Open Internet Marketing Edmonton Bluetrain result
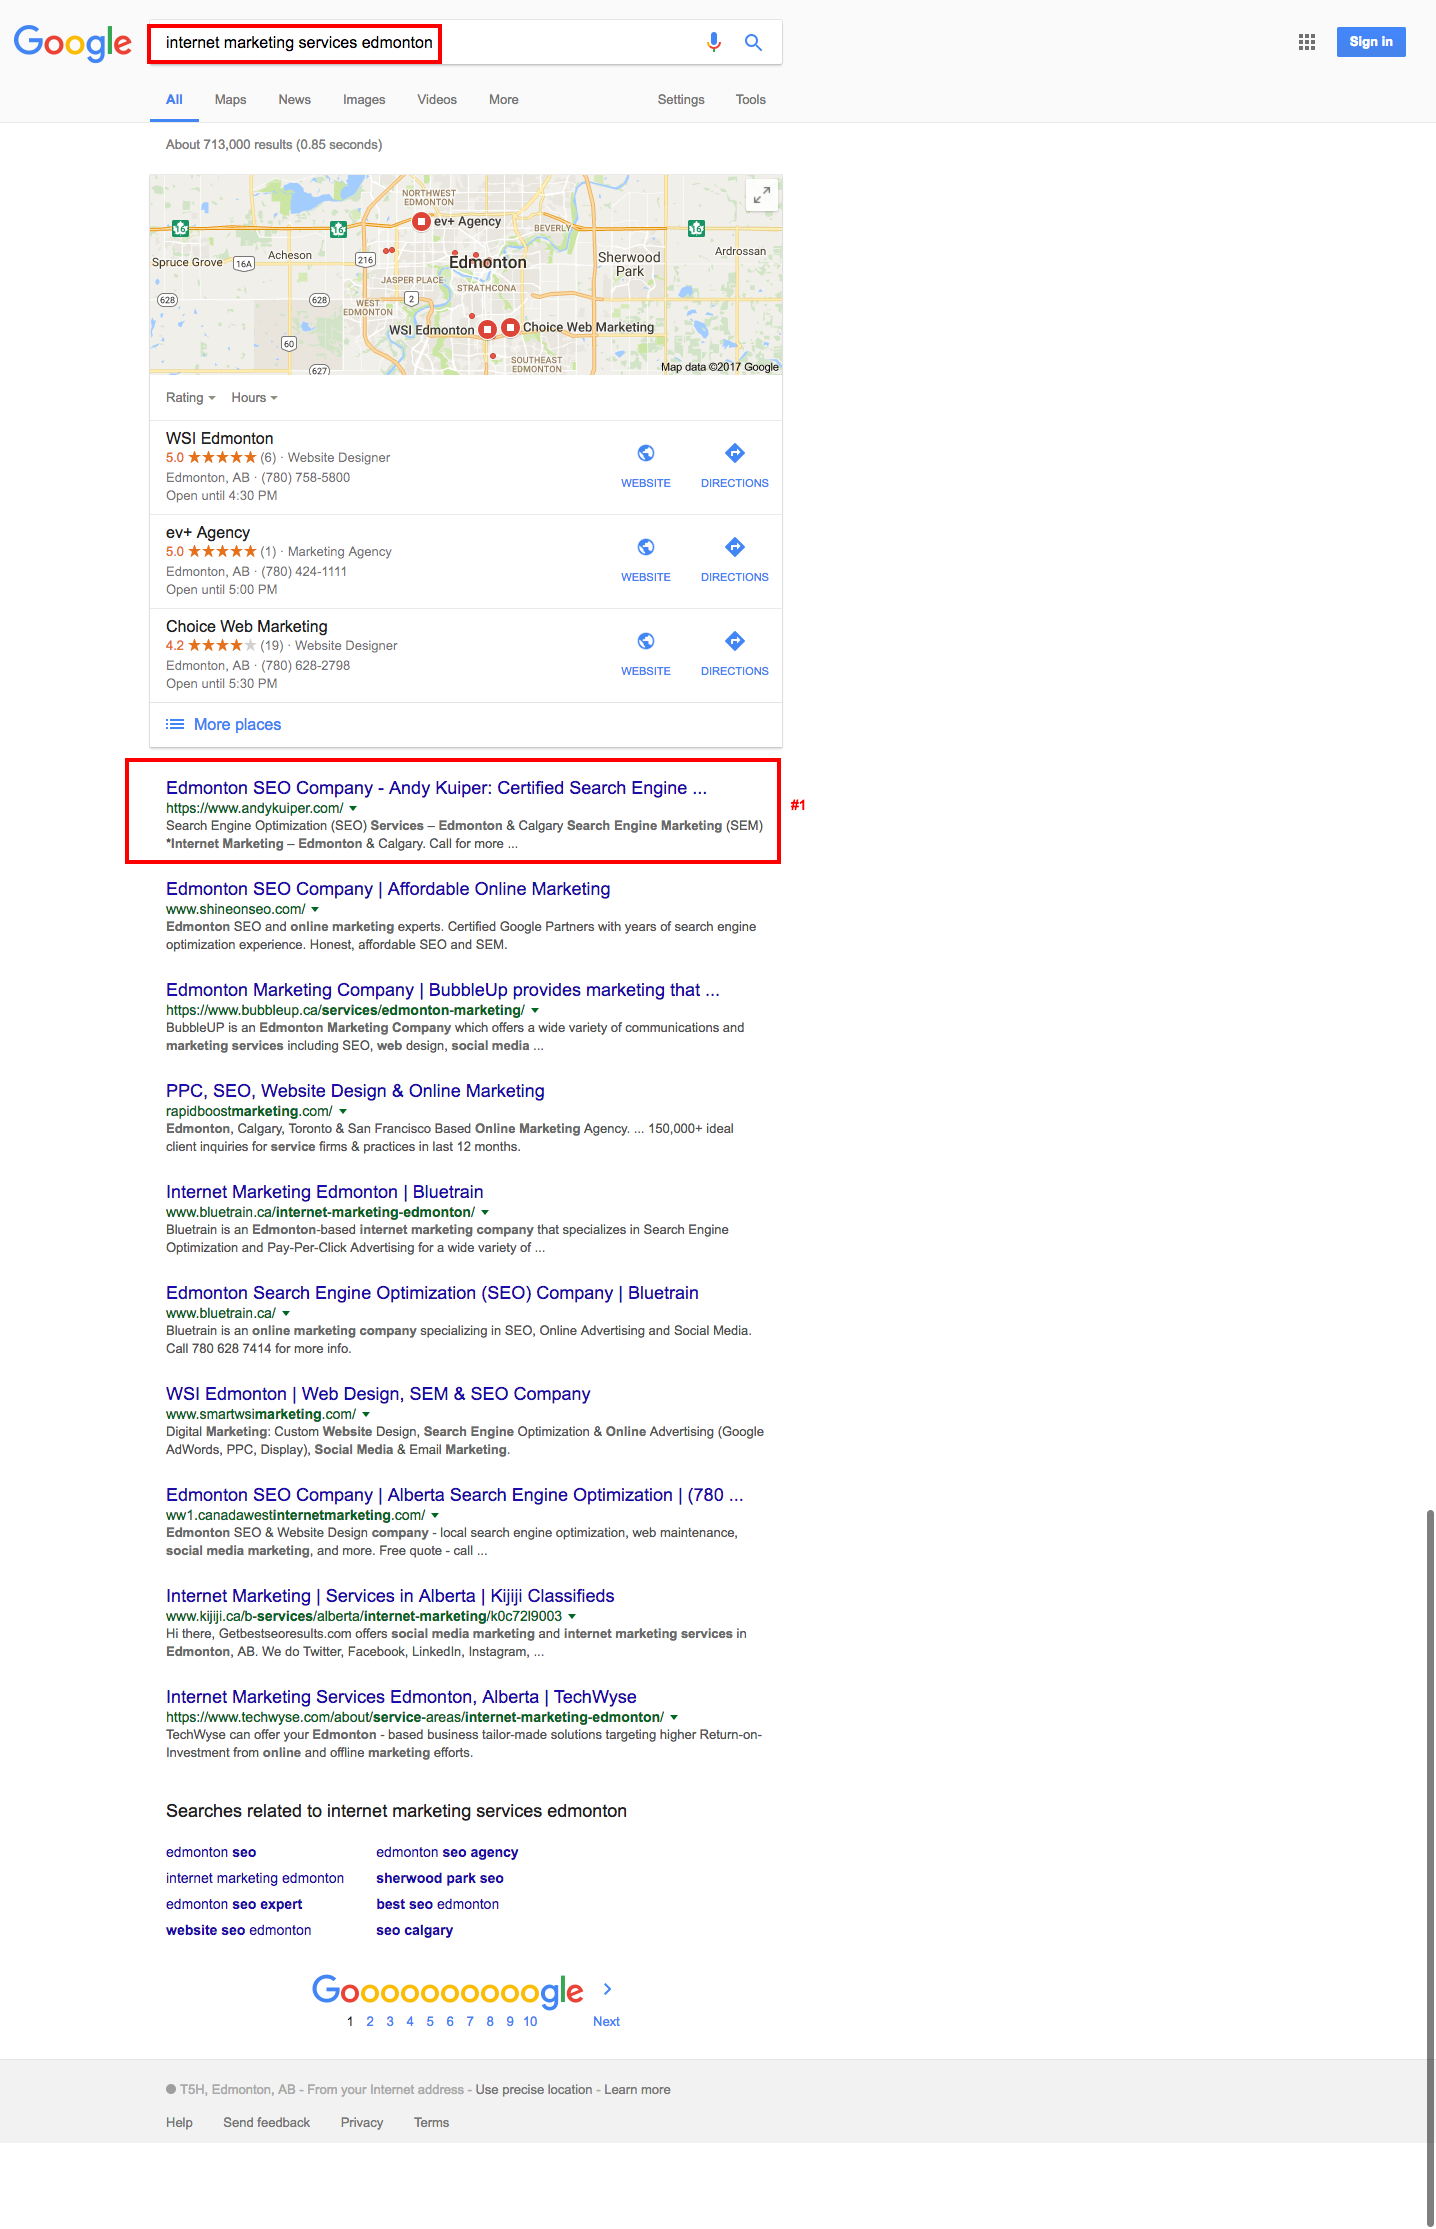 324,1192
